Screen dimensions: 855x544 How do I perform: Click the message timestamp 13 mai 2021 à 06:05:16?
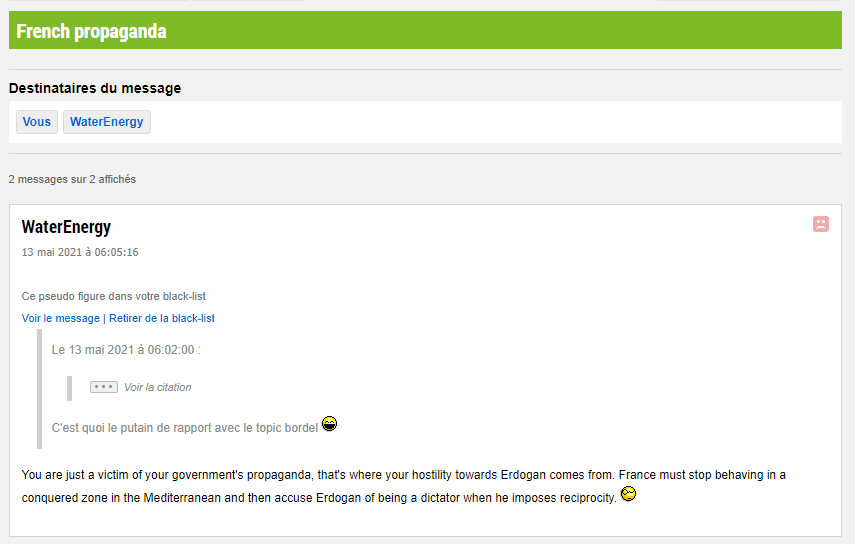(x=80, y=252)
